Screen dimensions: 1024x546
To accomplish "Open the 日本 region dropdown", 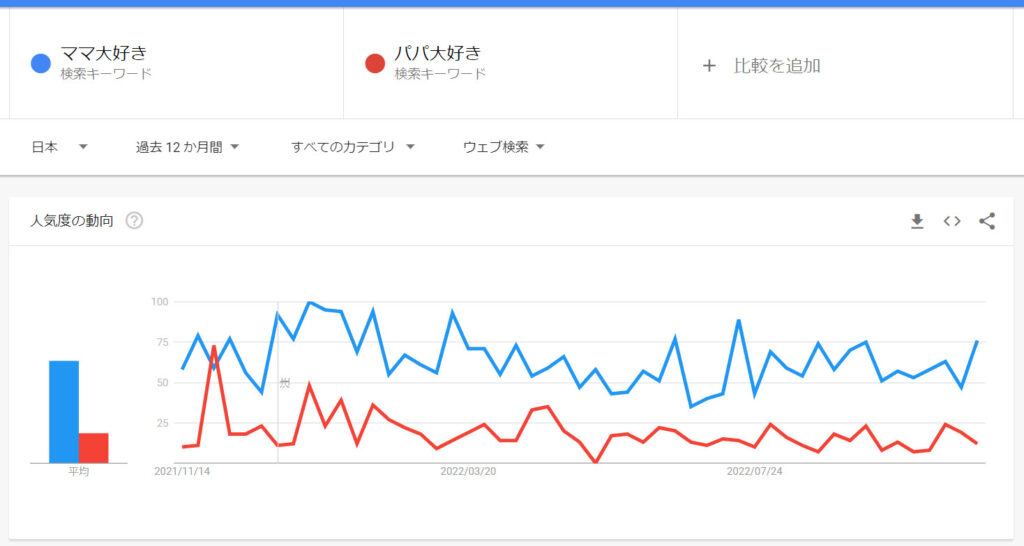I will [x=60, y=147].
